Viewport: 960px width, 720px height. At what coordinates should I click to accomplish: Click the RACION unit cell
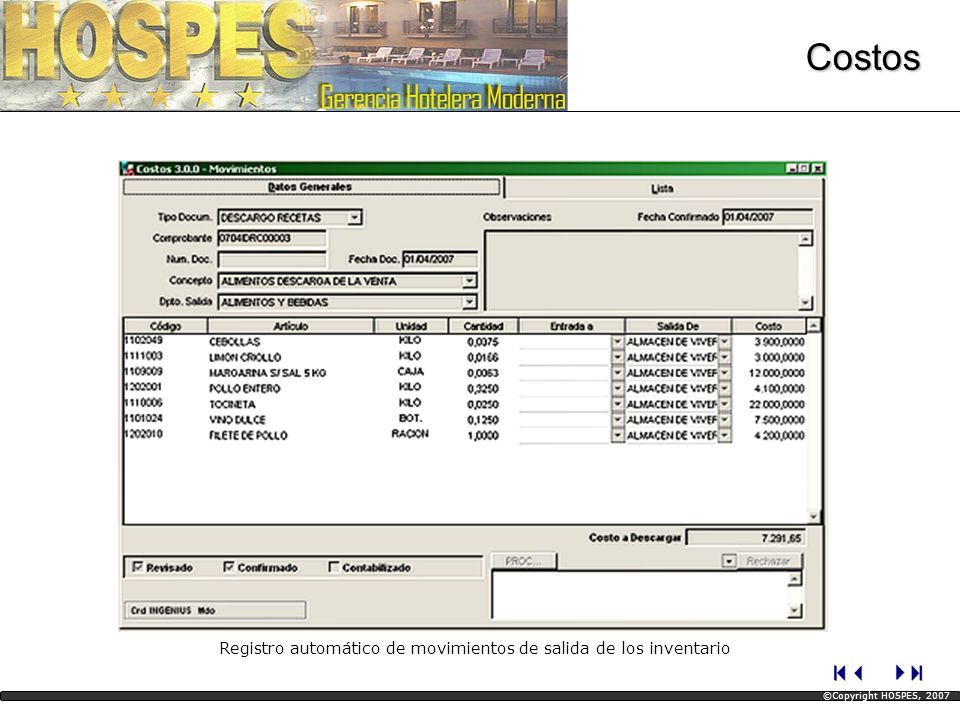point(410,433)
